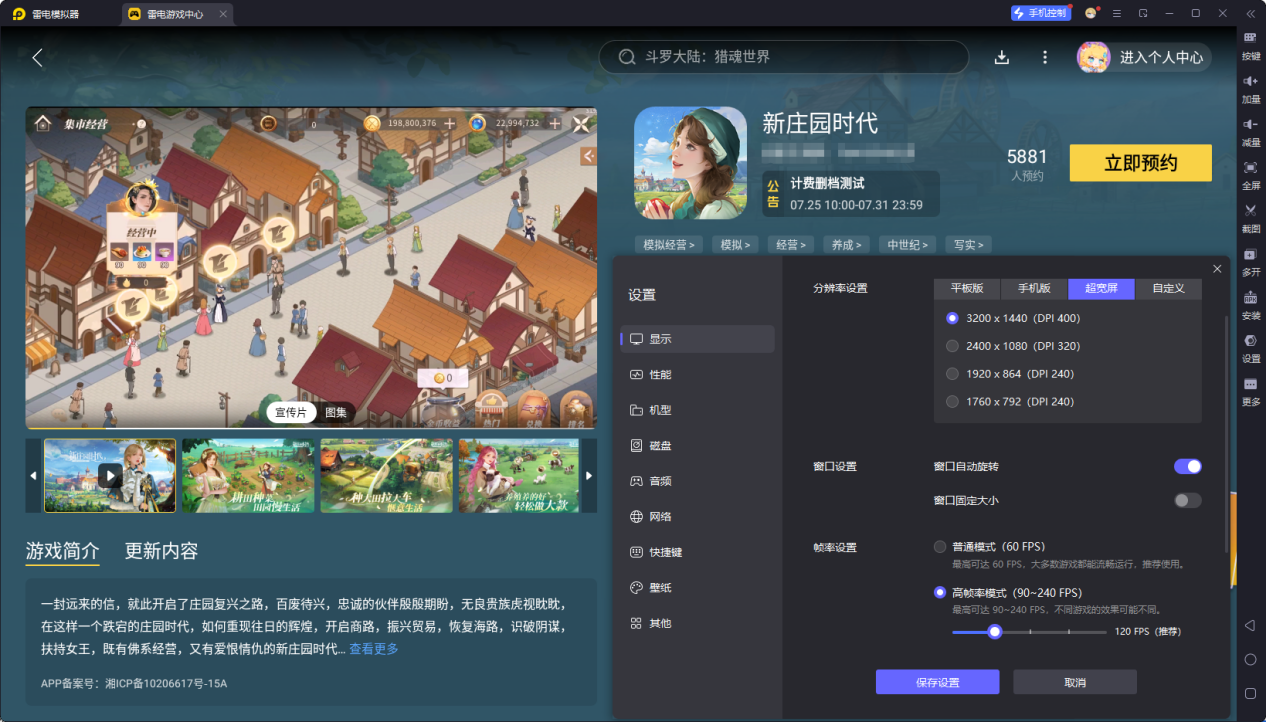Open the 快捷键 settings section
The image size is (1266, 722).
pos(697,552)
